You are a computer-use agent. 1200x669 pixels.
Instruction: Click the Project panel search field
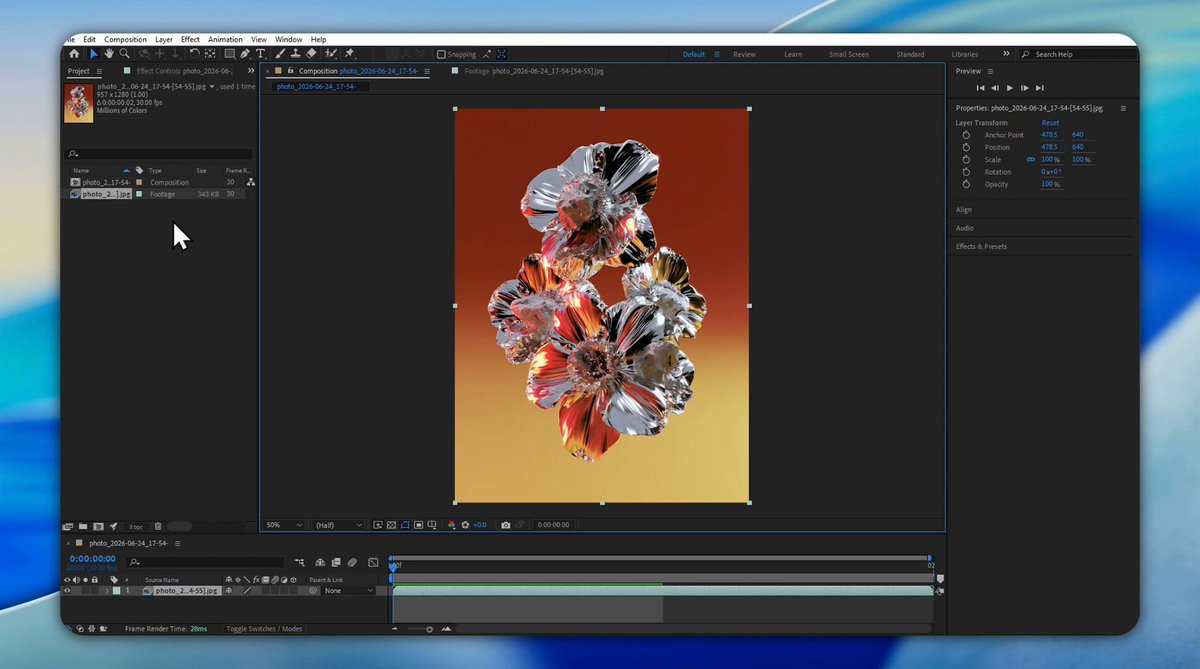pos(158,154)
